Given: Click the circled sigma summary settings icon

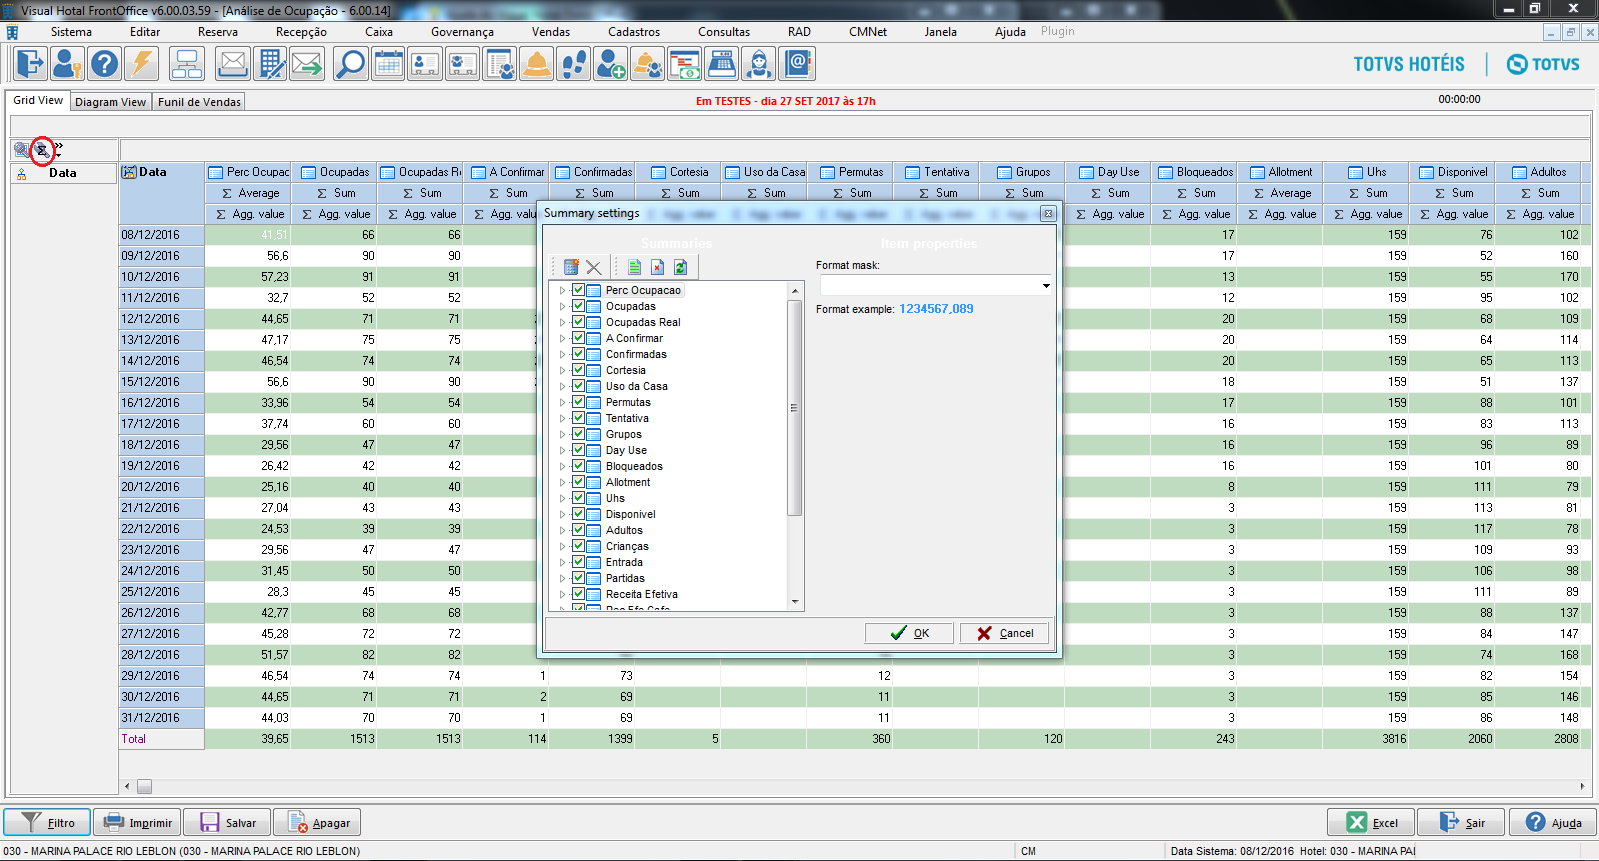Looking at the screenshot, I should click(x=42, y=150).
